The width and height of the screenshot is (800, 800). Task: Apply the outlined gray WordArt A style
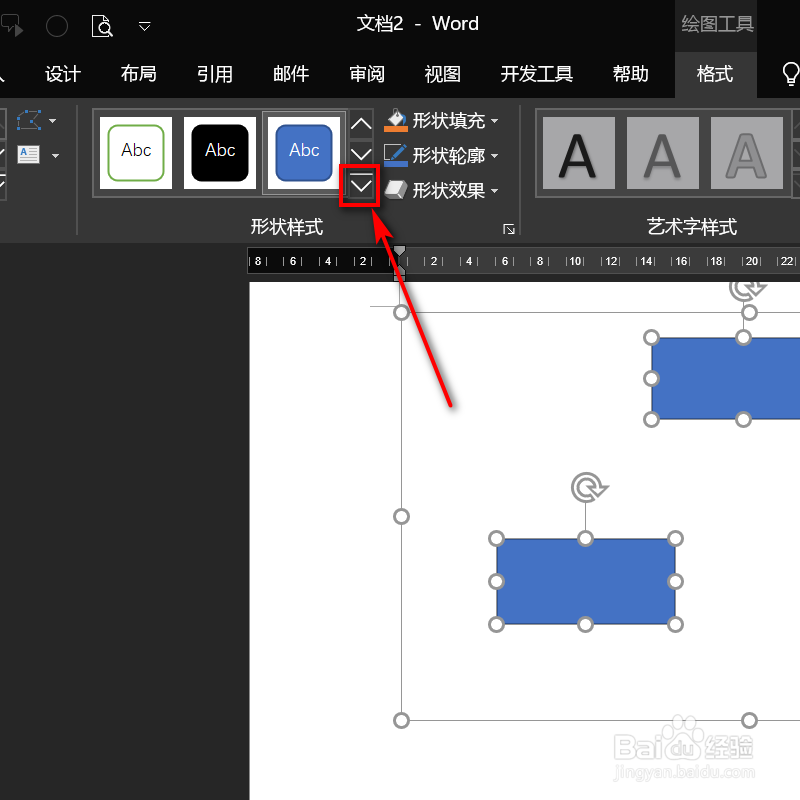point(747,153)
